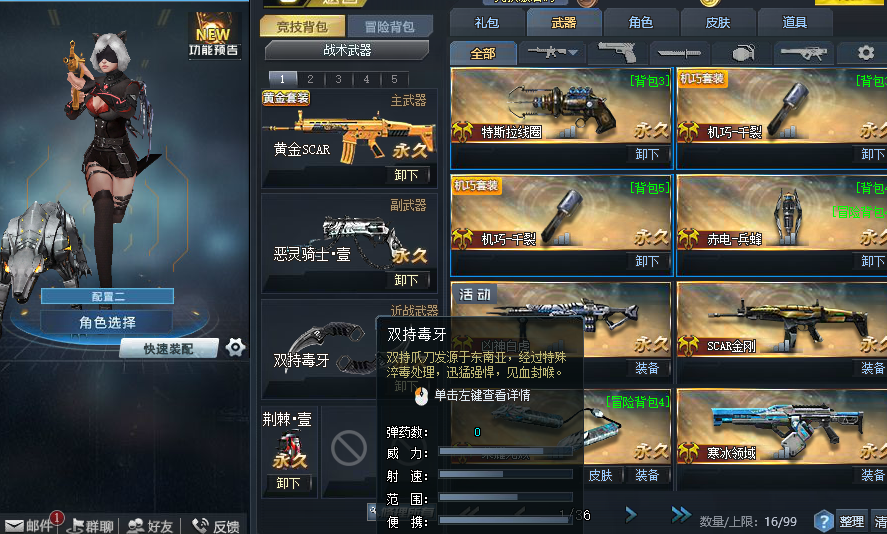The image size is (887, 534).
Task: Filter by the grenade icon
Action: point(743,53)
